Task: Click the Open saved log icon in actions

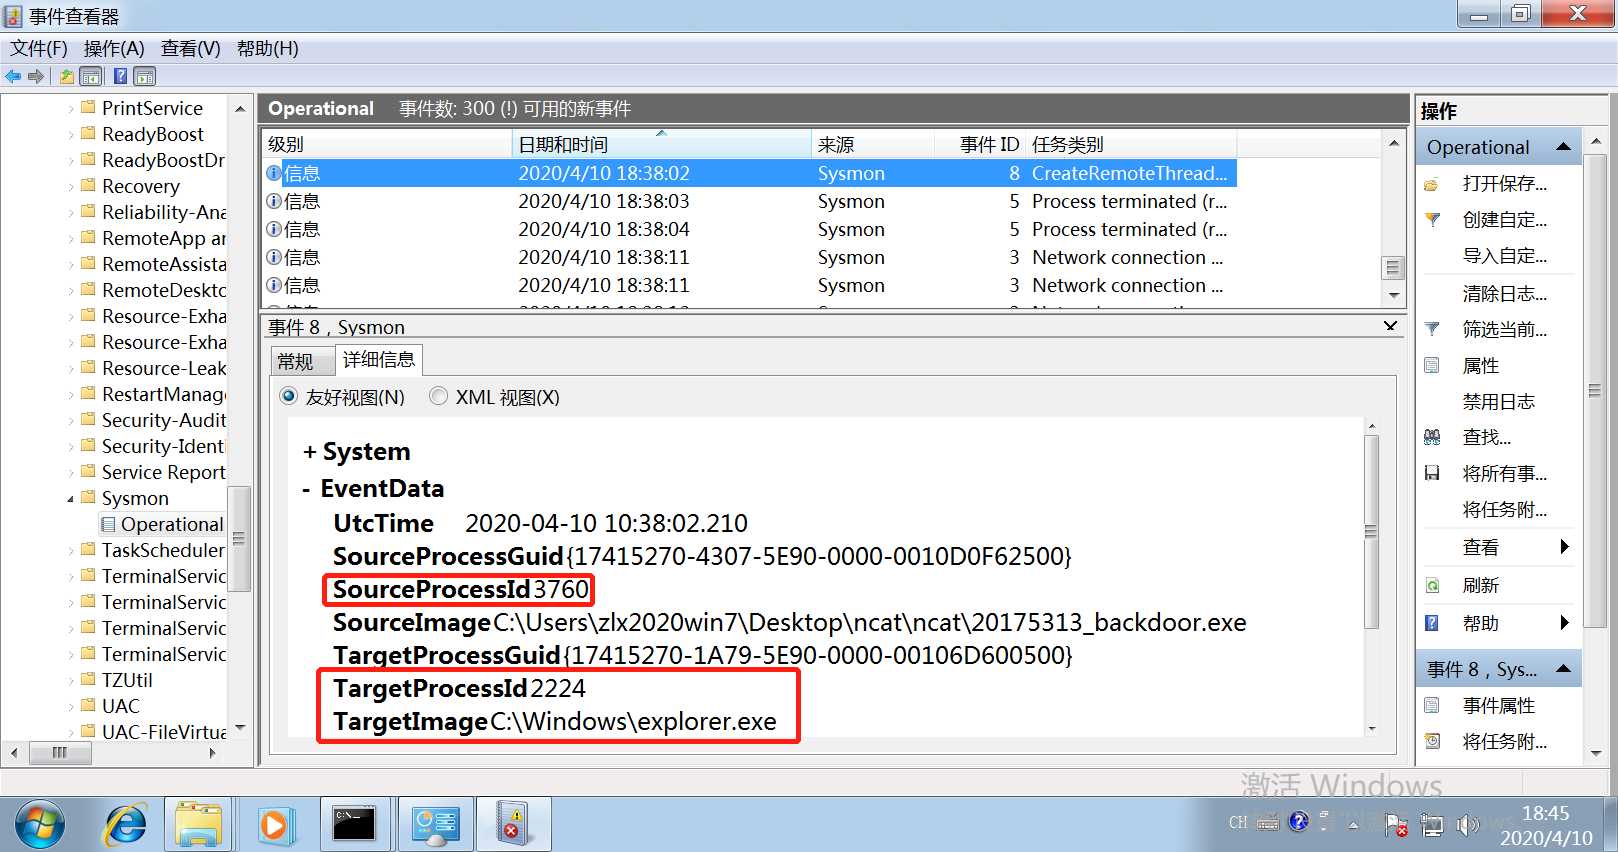Action: [1432, 184]
